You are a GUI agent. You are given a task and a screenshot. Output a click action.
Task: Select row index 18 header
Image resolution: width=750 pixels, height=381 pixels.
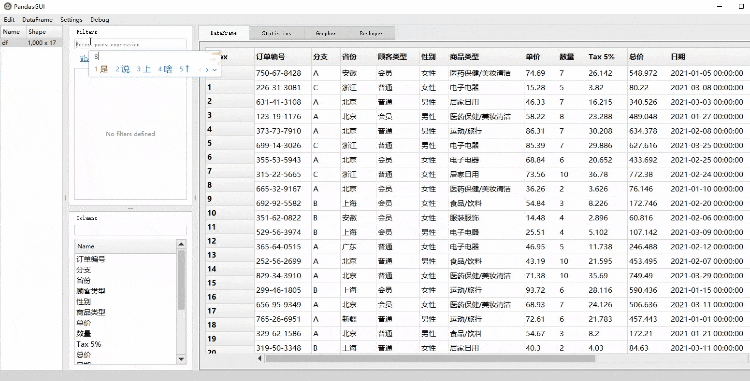(230, 325)
